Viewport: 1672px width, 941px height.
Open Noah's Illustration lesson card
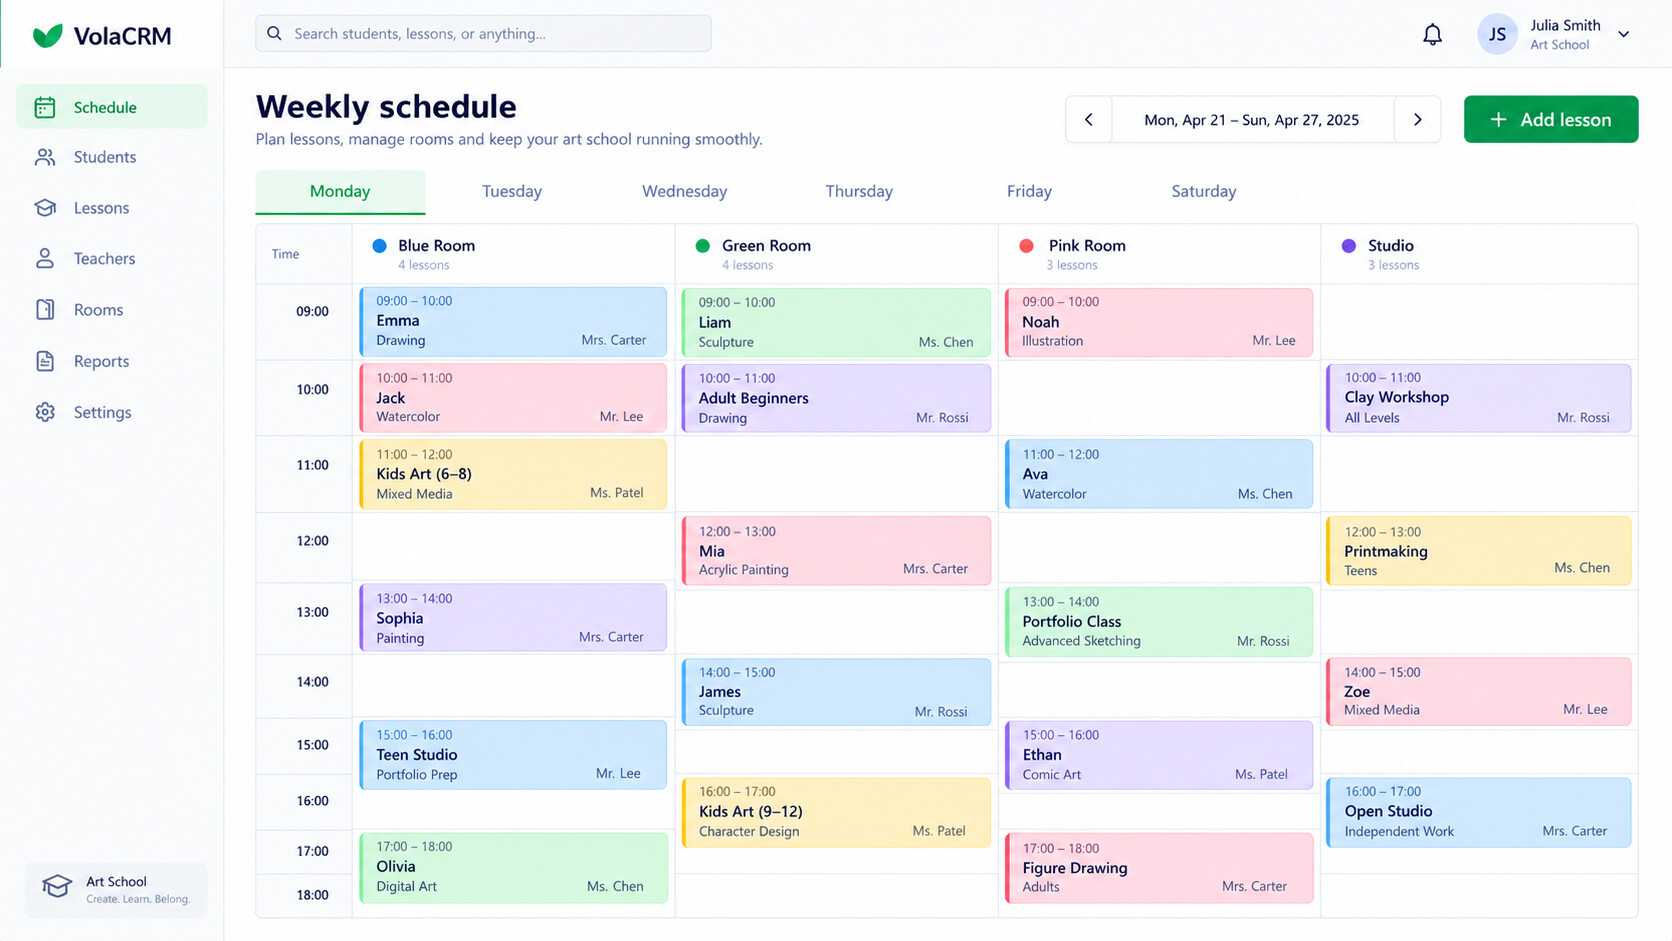click(1159, 322)
